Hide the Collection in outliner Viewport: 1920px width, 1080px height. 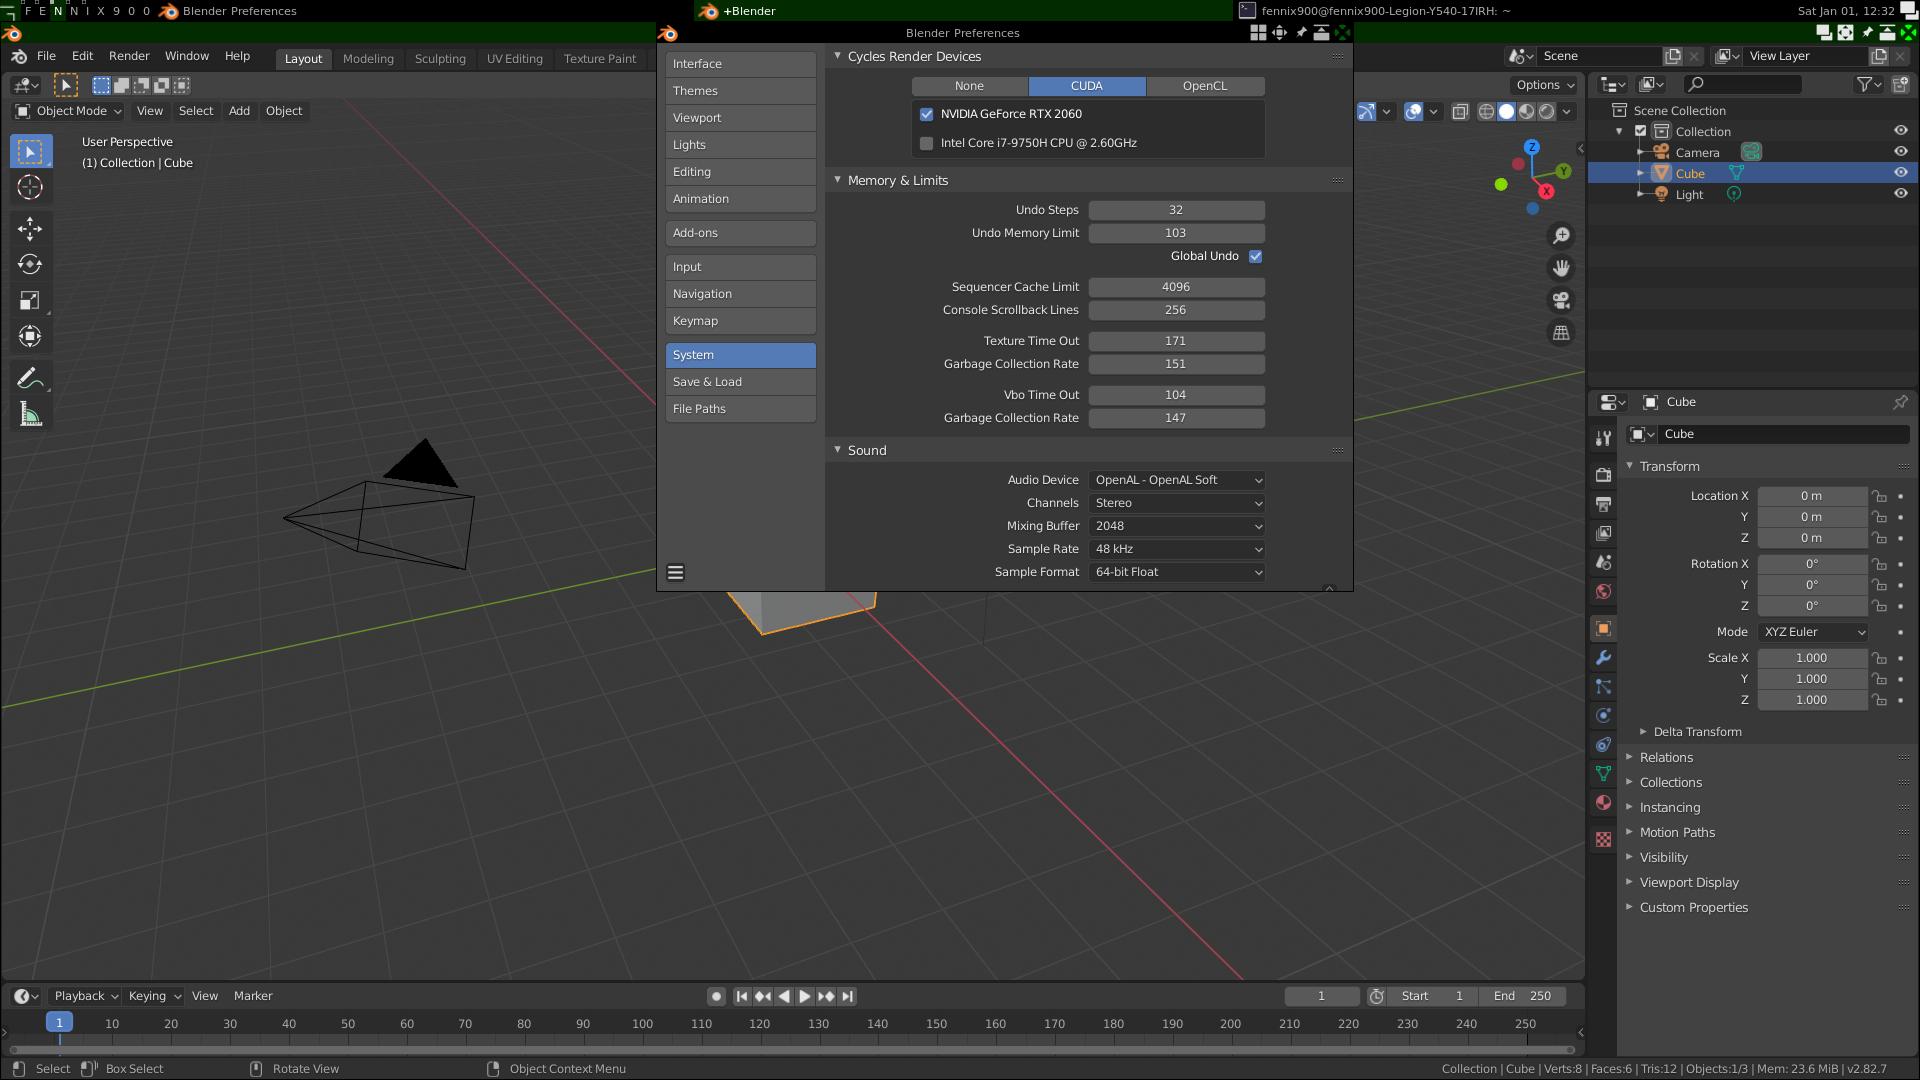click(x=1900, y=131)
